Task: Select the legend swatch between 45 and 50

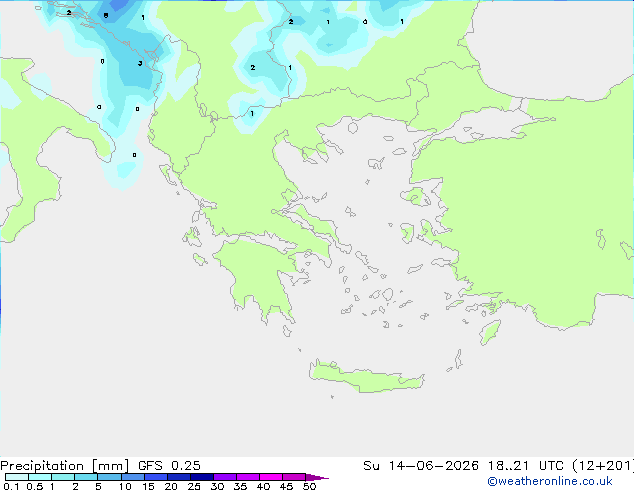Action: [294, 477]
